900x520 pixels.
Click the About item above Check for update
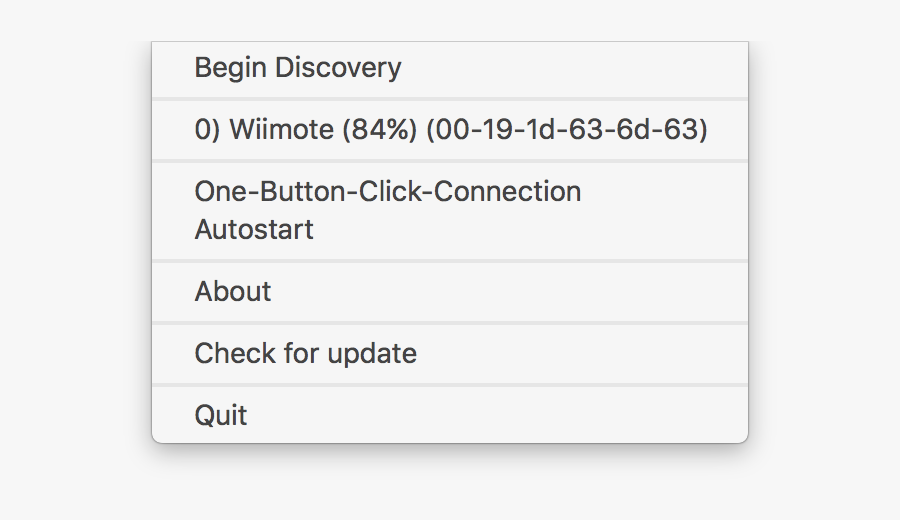pos(233,292)
